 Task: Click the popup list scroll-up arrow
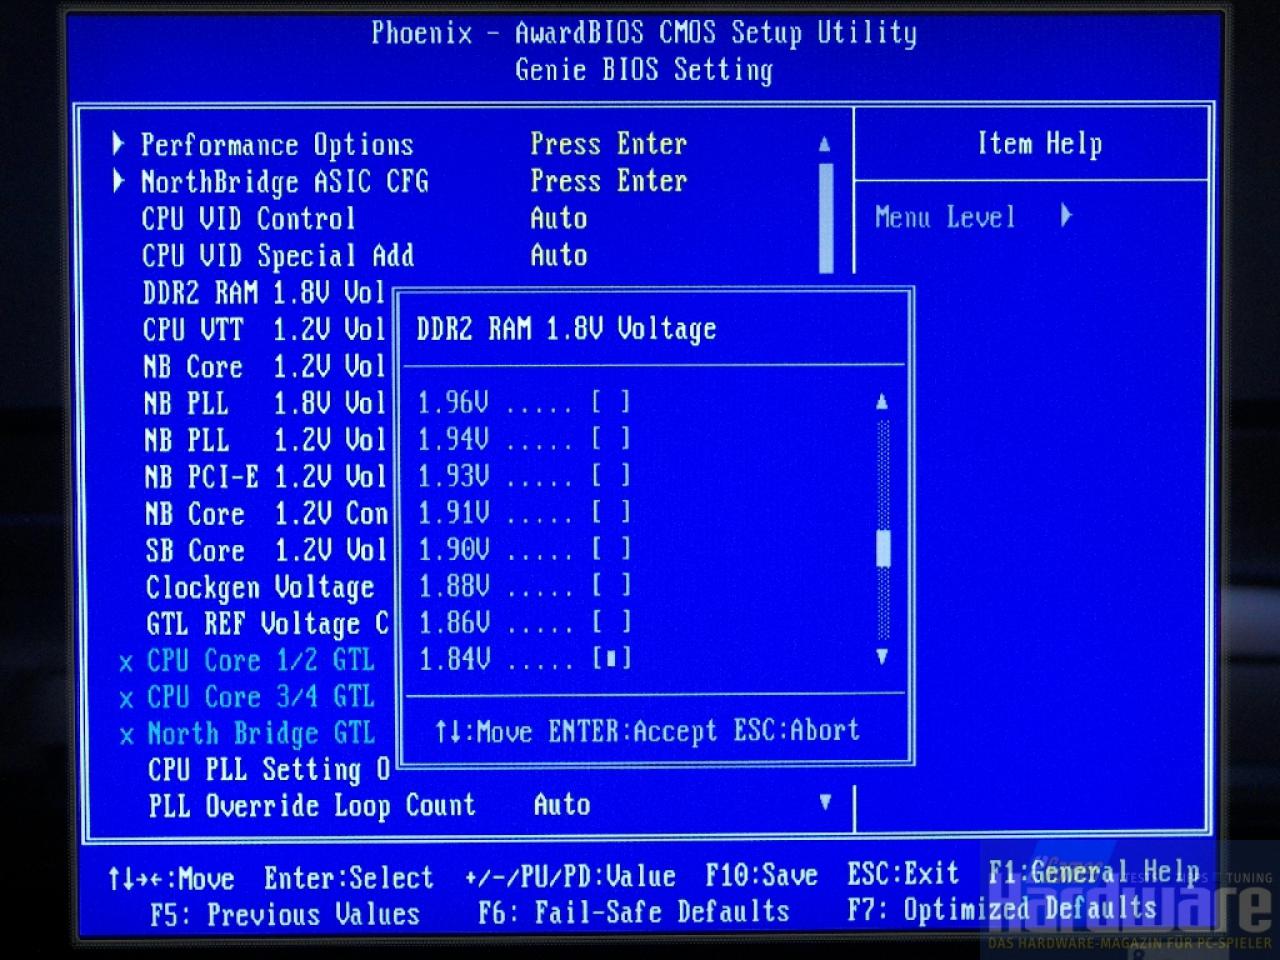(881, 402)
